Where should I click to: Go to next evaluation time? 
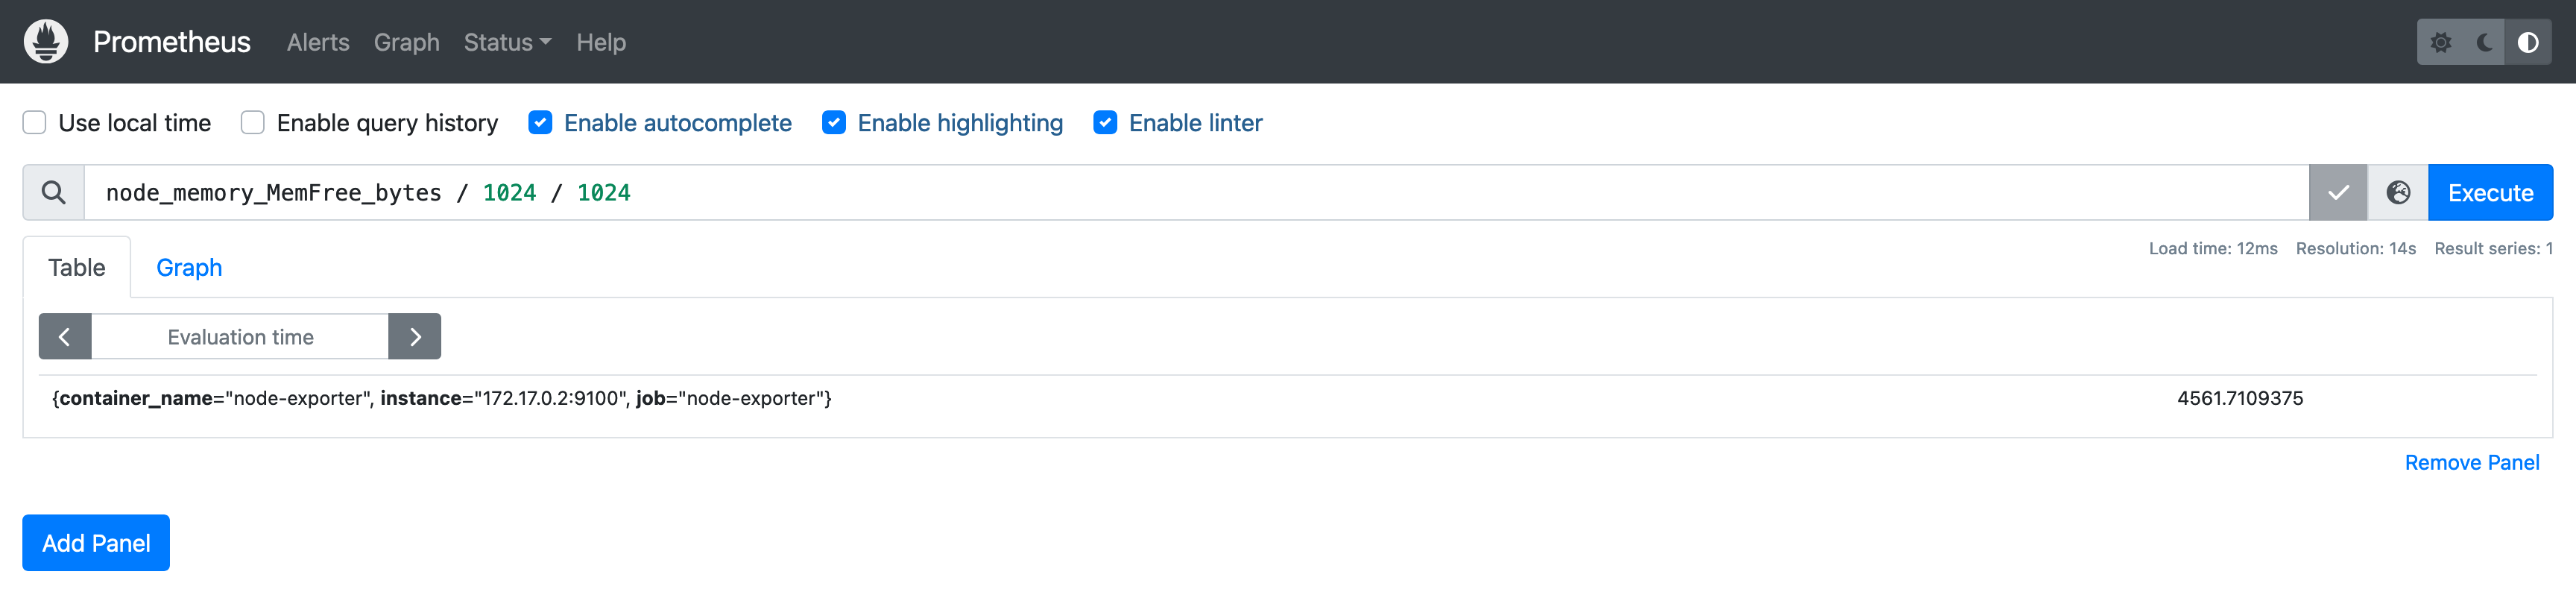click(x=415, y=337)
